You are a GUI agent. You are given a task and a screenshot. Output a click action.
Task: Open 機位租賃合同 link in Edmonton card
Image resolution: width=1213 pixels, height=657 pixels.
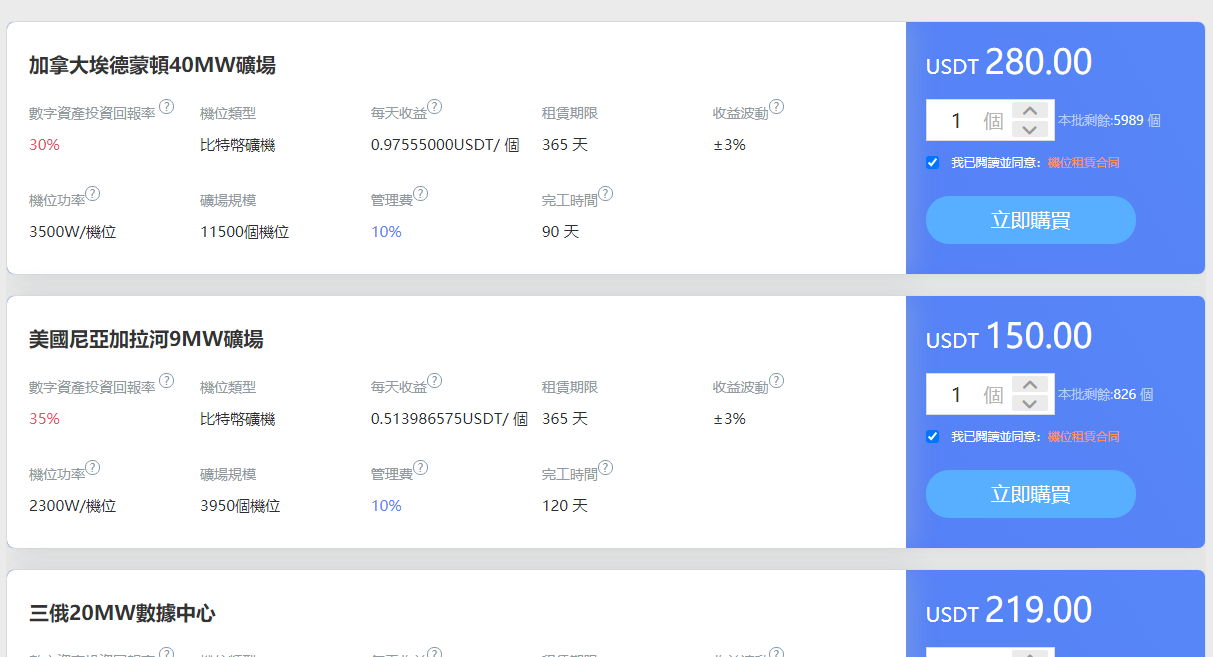point(1083,162)
